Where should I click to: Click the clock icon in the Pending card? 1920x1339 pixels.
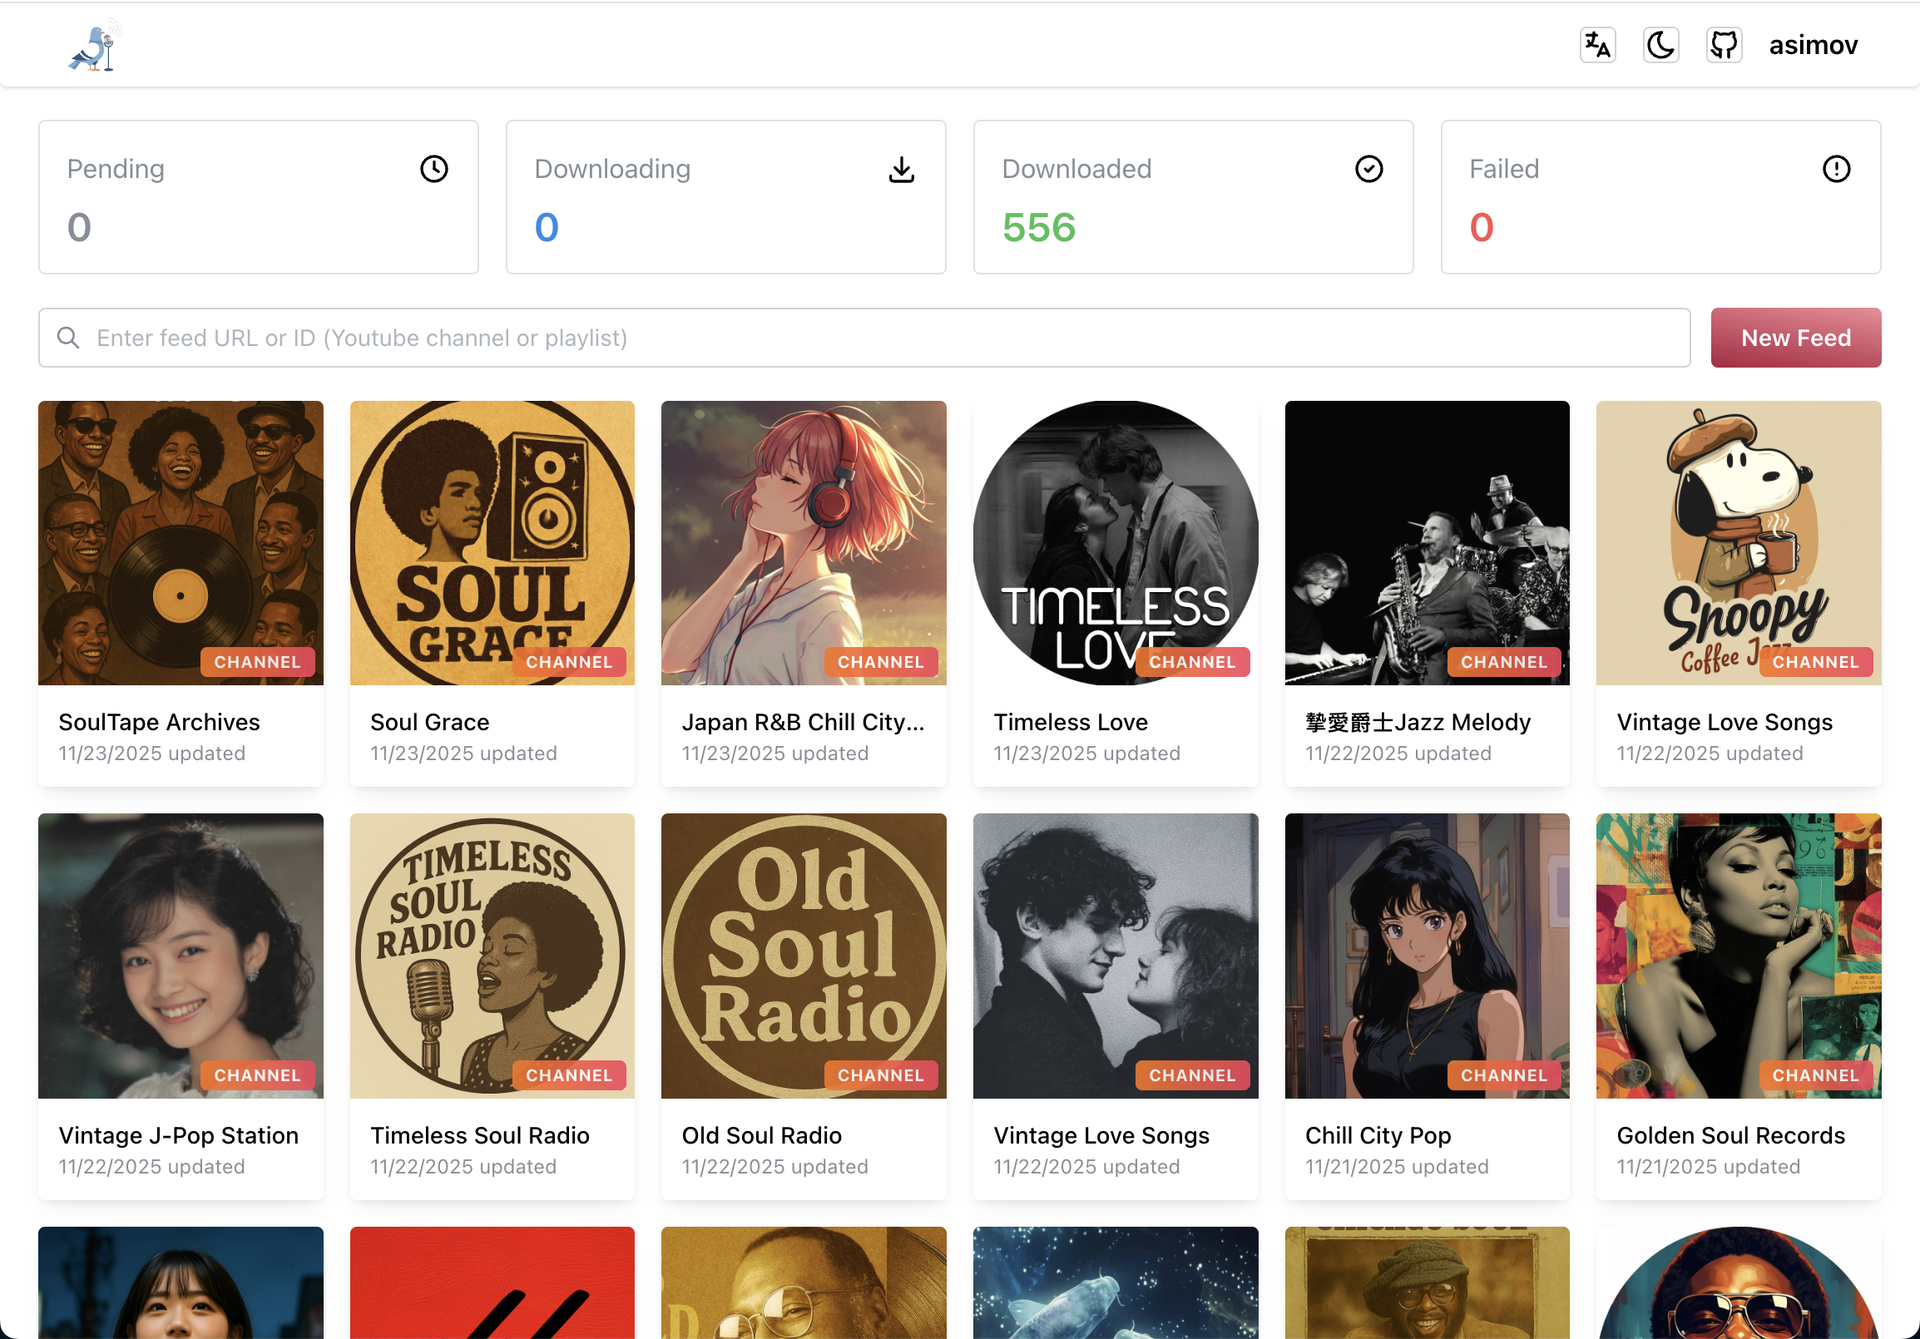434,169
